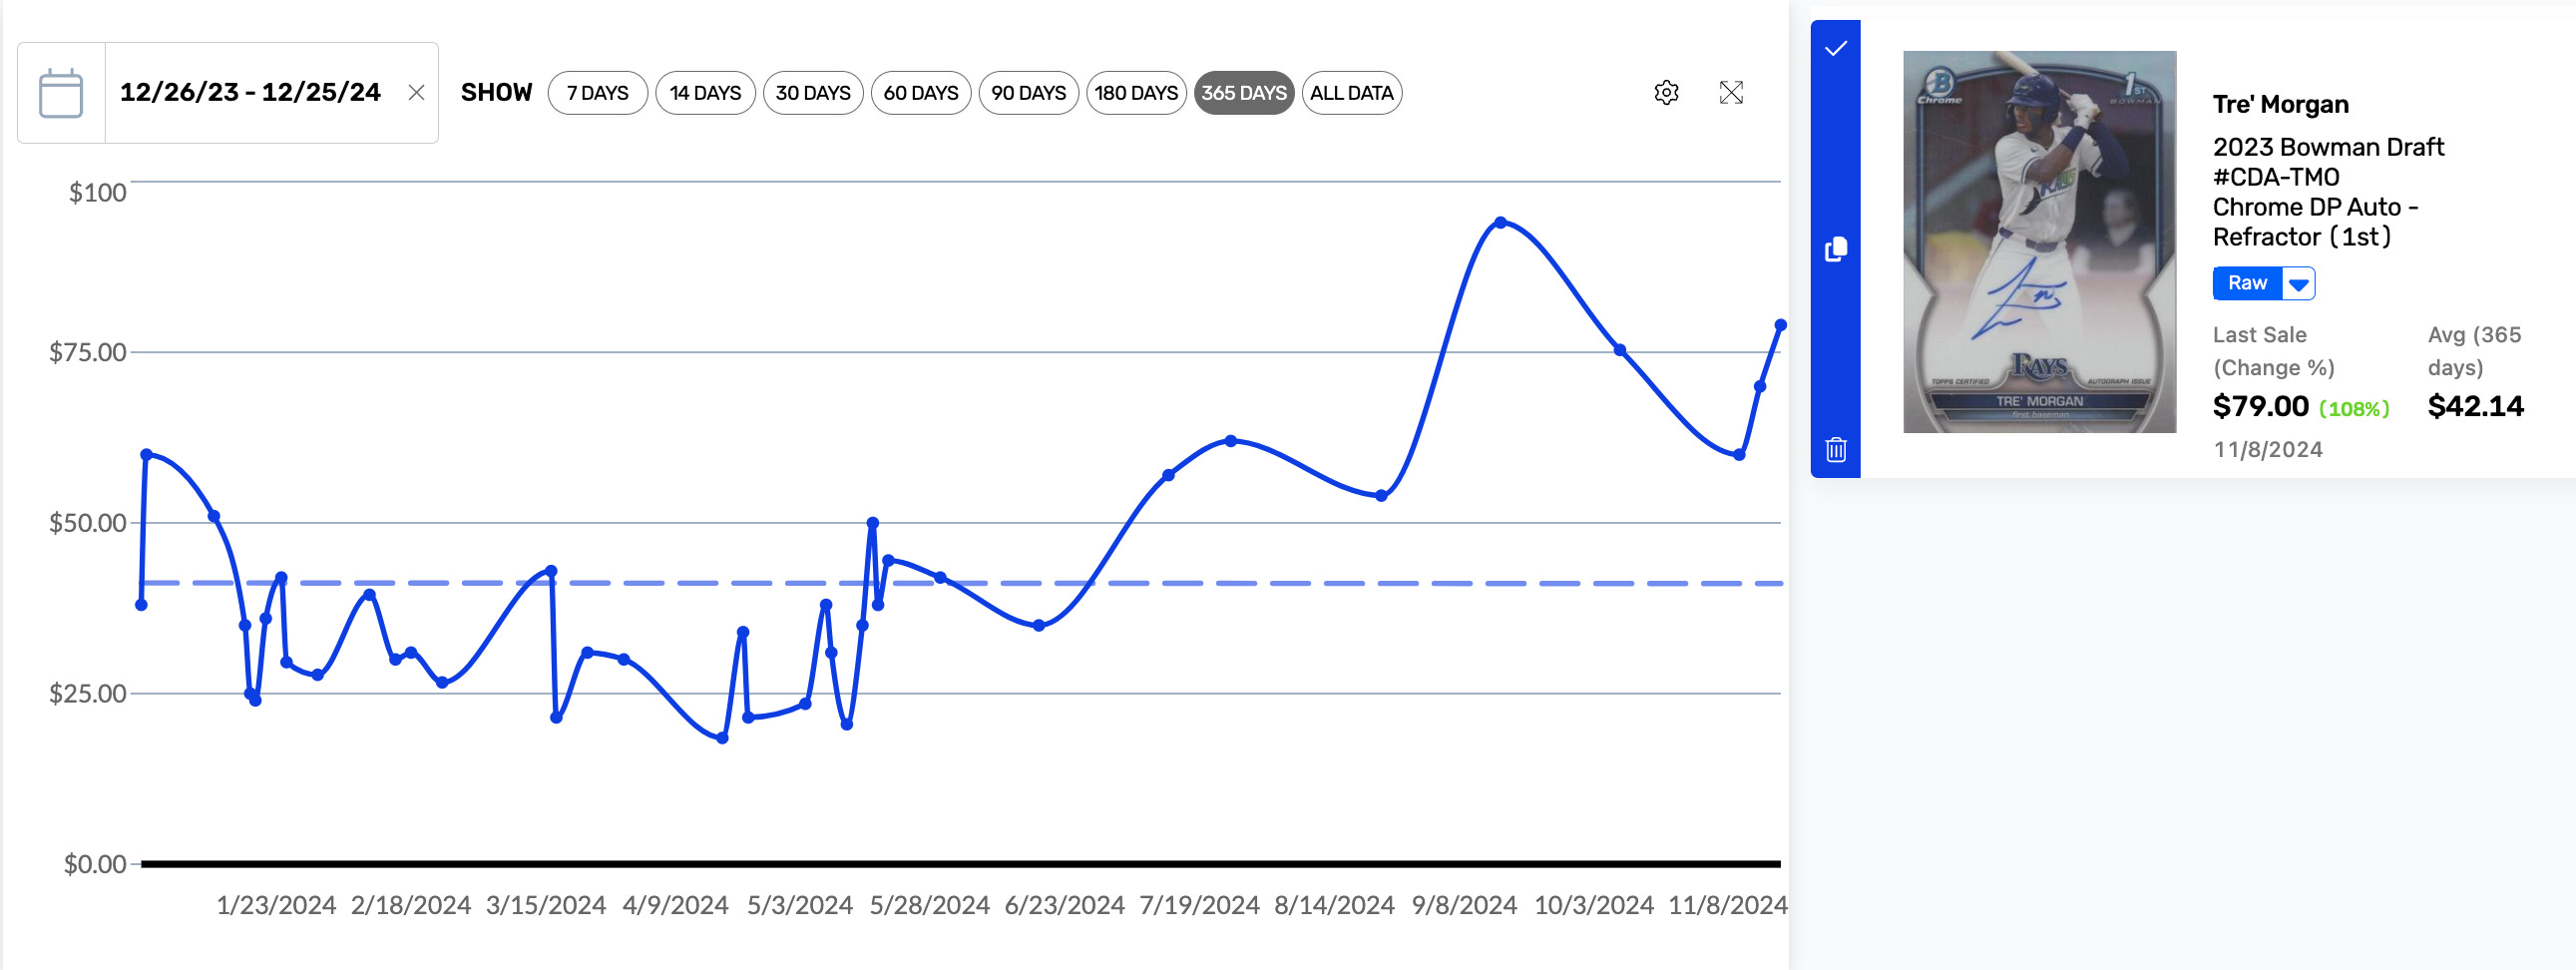This screenshot has height=970, width=2576.
Task: Select the 108% change percentage
Action: point(2354,408)
